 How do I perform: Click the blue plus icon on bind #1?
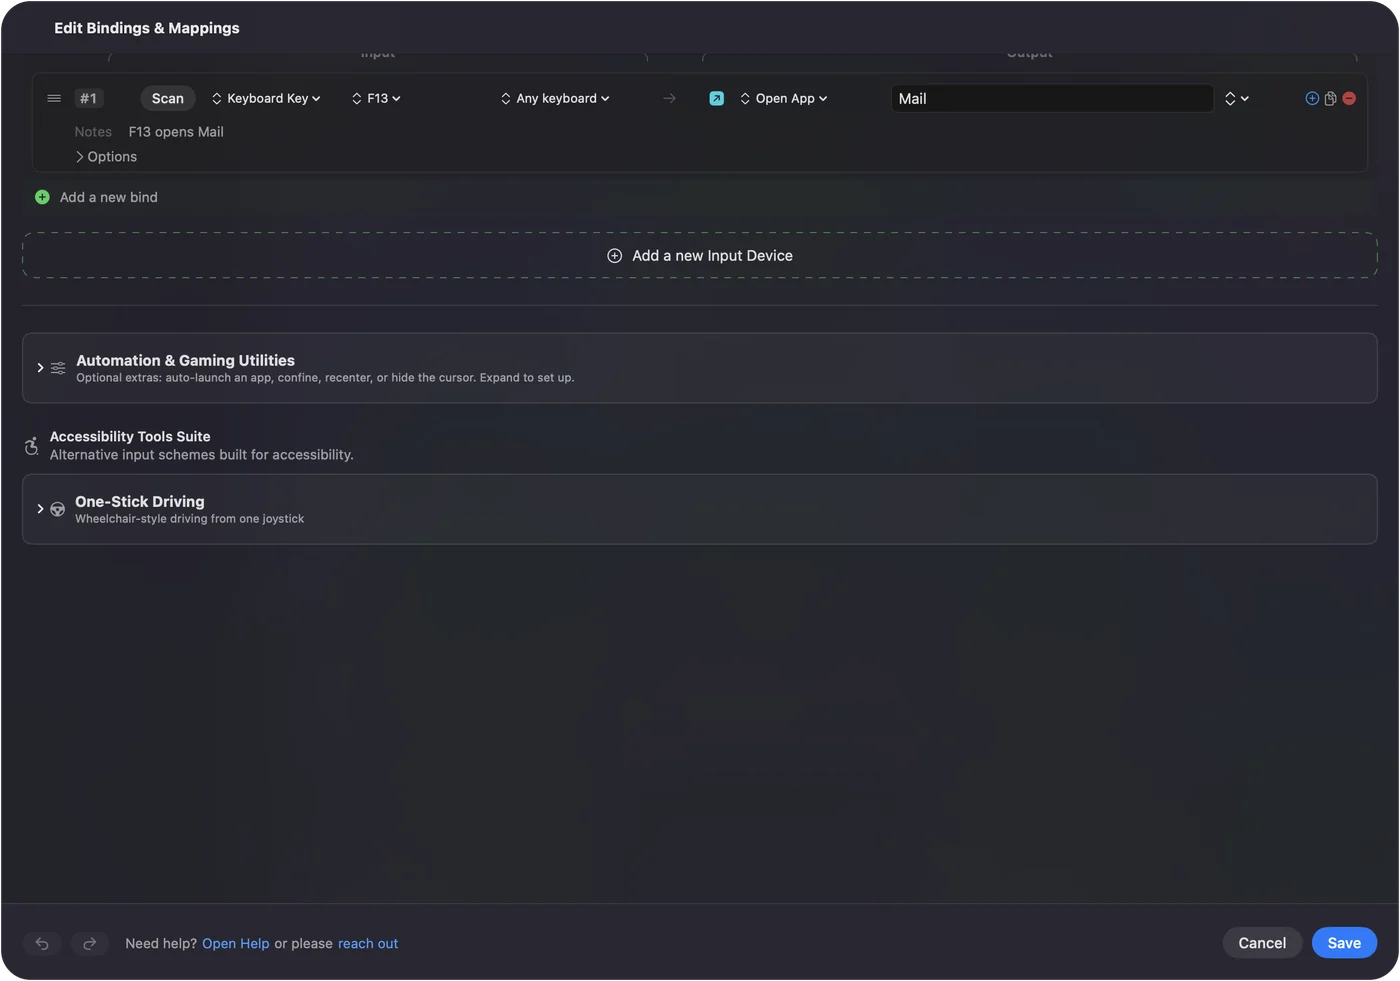click(1312, 98)
